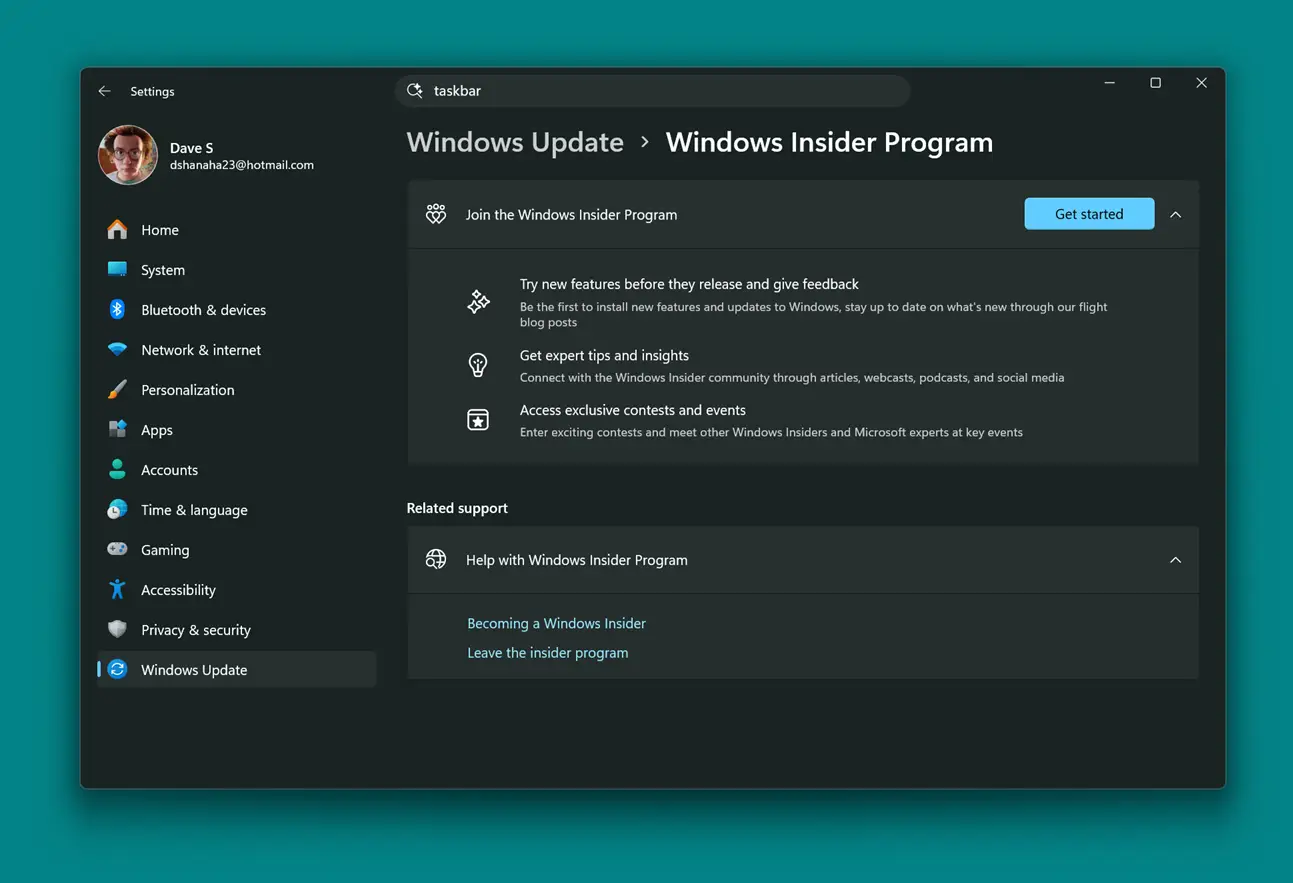Click the Apps icon in sidebar
Image resolution: width=1293 pixels, height=883 pixels.
pyautogui.click(x=117, y=430)
